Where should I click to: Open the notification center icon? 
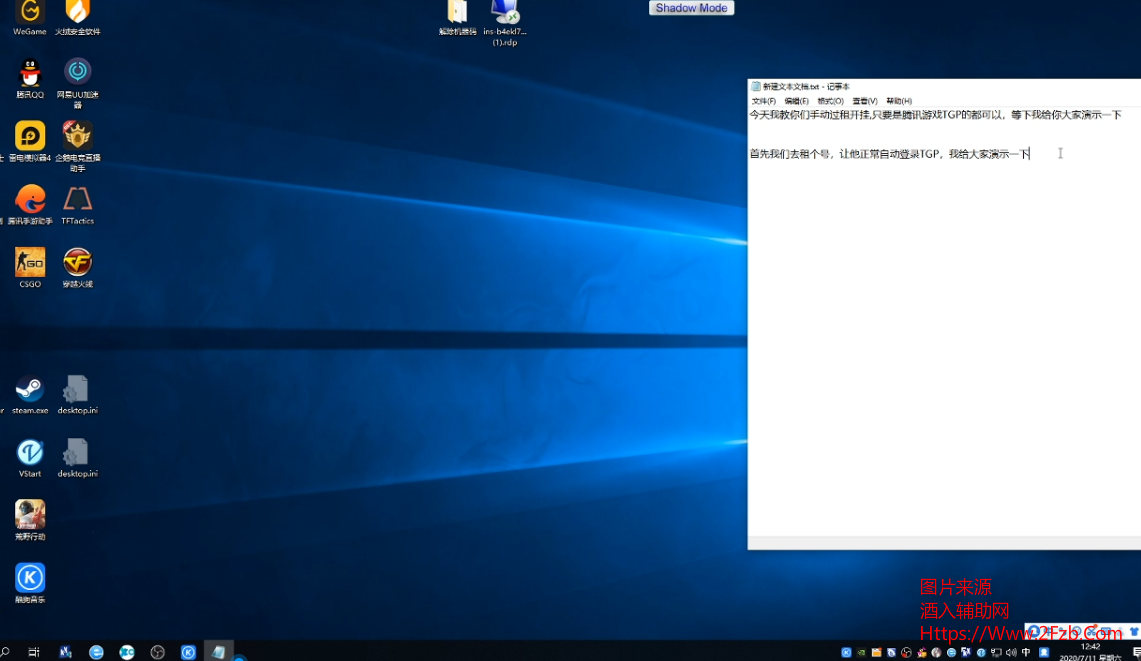coord(1136,652)
